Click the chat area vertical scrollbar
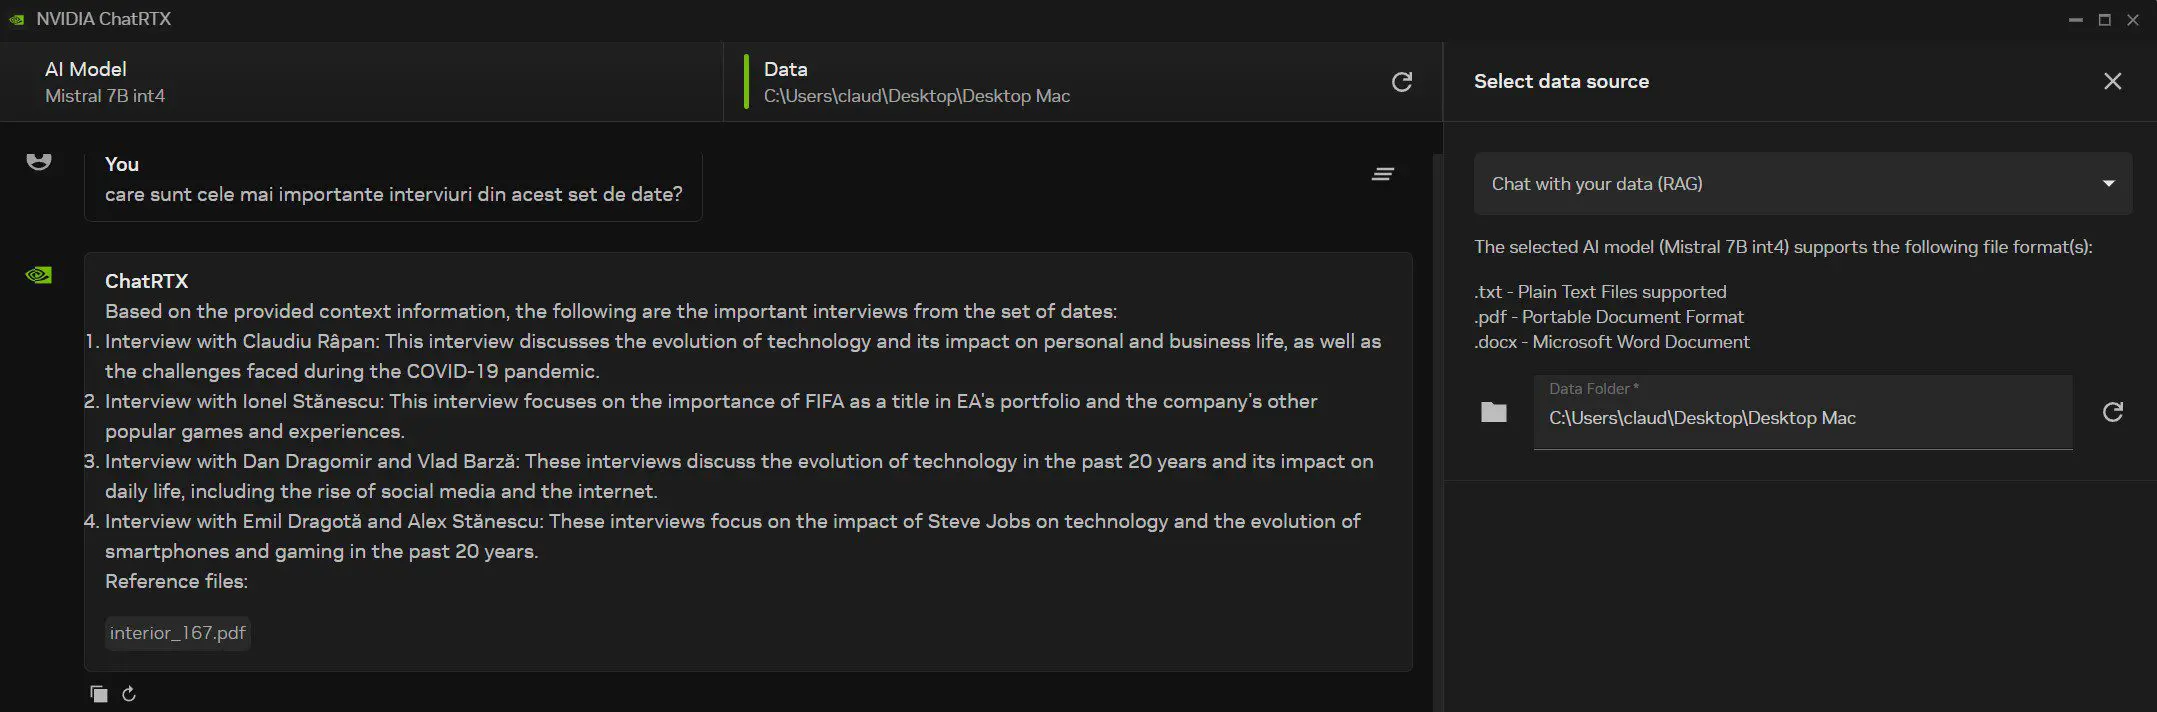The width and height of the screenshot is (2157, 712). (1437, 400)
